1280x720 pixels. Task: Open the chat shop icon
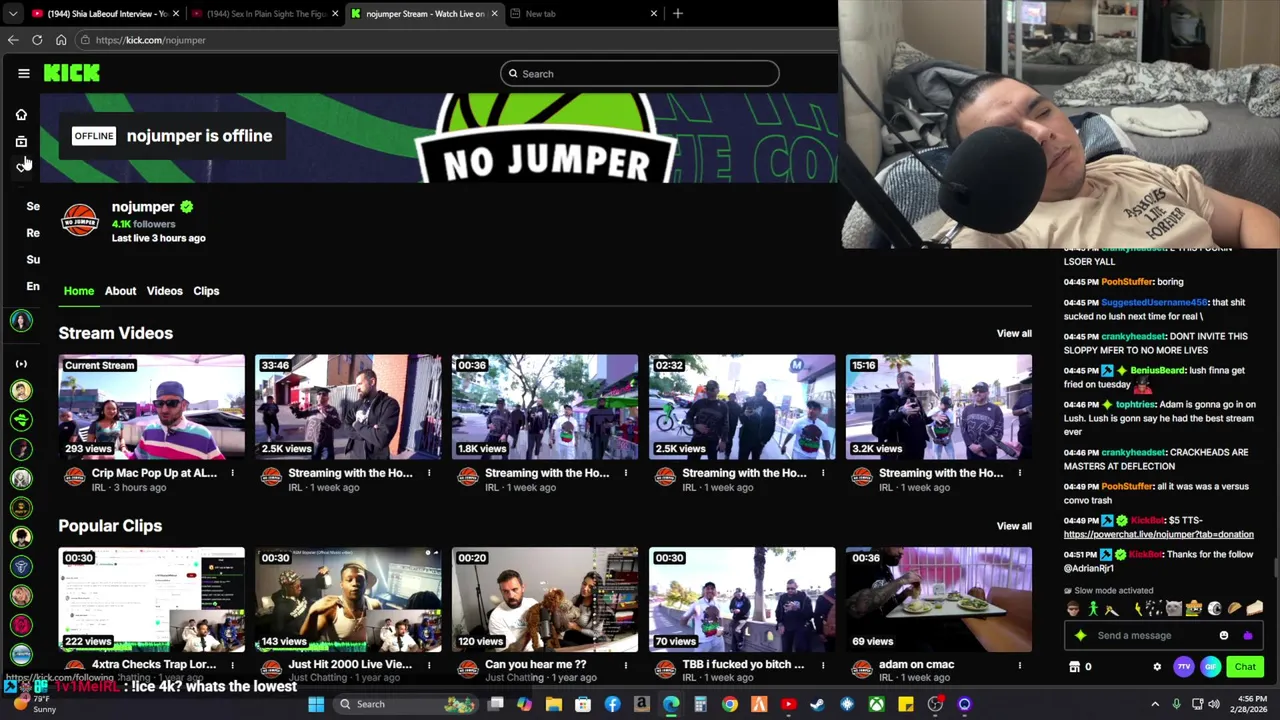point(1074,667)
